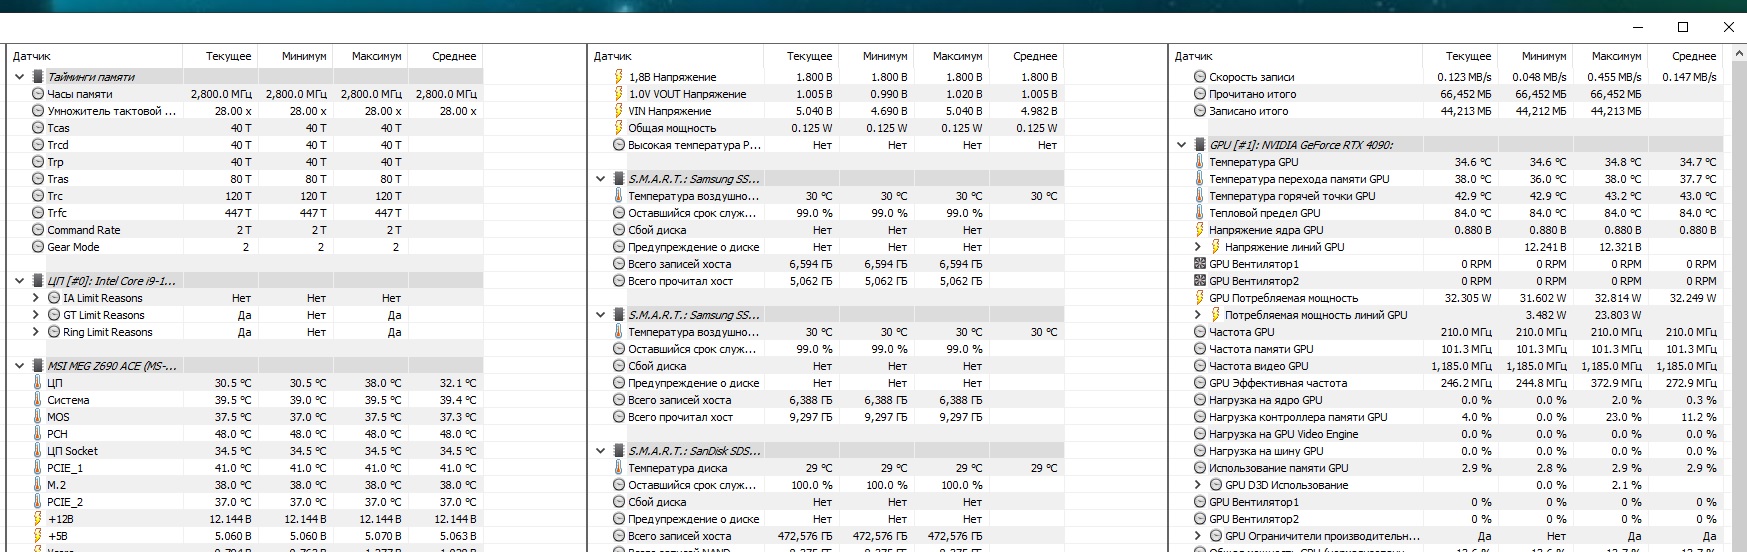Collapse the Тайминги памяти sensor group
1747x552 pixels.
(x=19, y=77)
